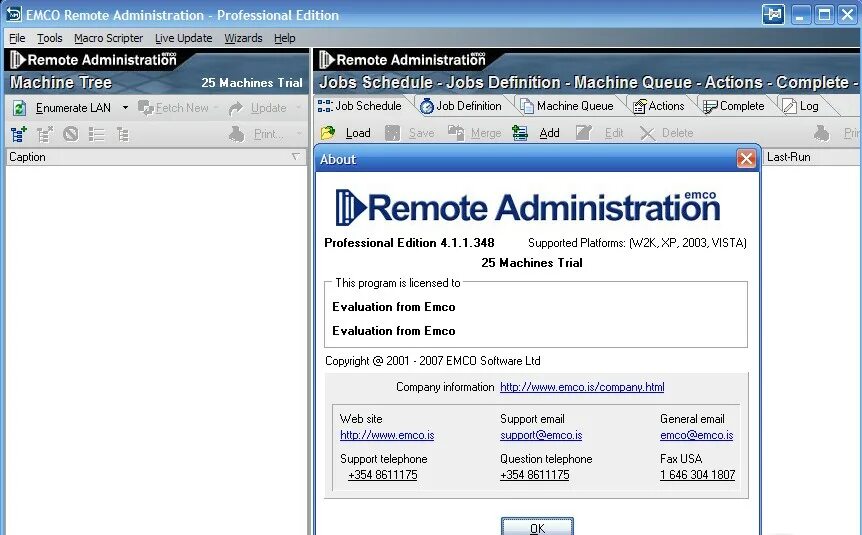
Task: Click the add machine tree node icon
Action: pyautogui.click(x=19, y=134)
